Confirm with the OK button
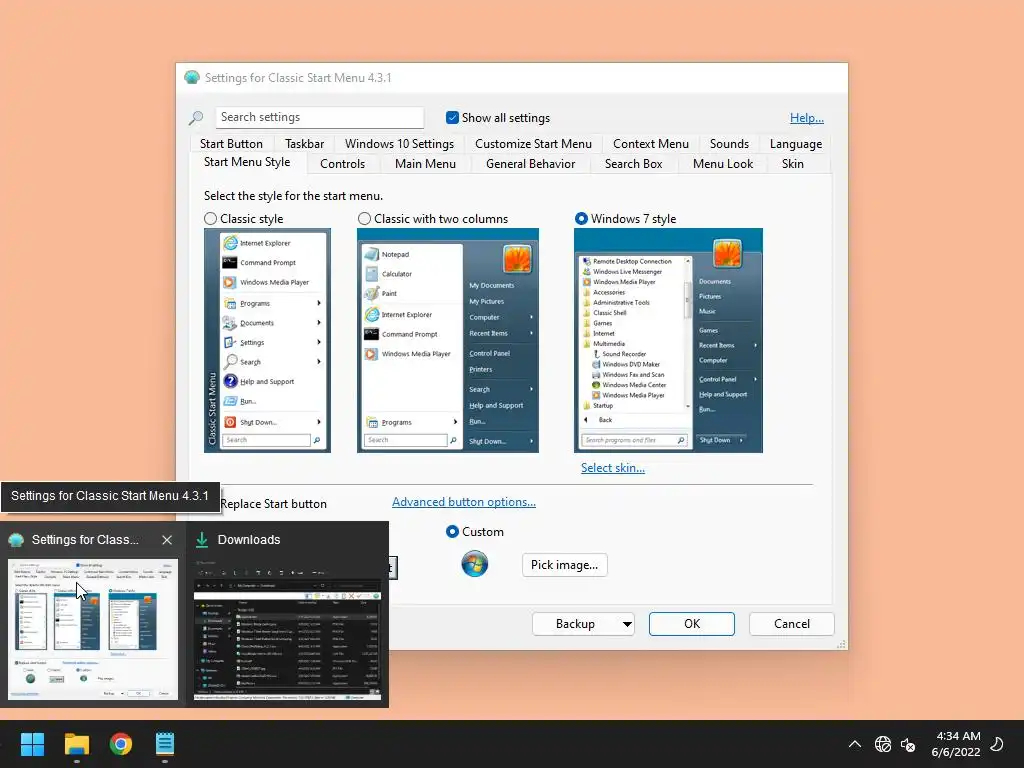Image resolution: width=1024 pixels, height=768 pixels. tap(692, 624)
